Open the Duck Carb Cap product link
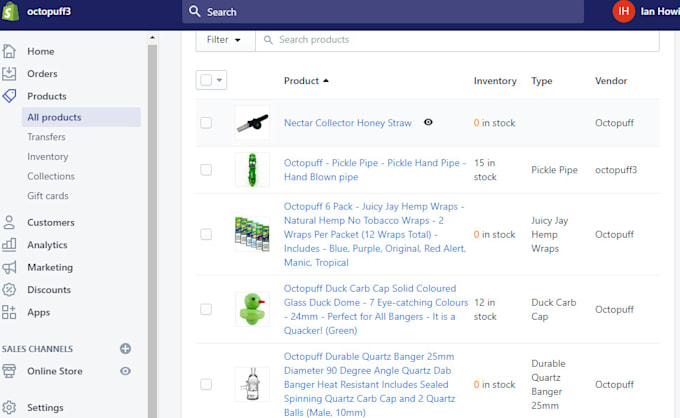Screen dimensions: 680x418 click(376, 309)
